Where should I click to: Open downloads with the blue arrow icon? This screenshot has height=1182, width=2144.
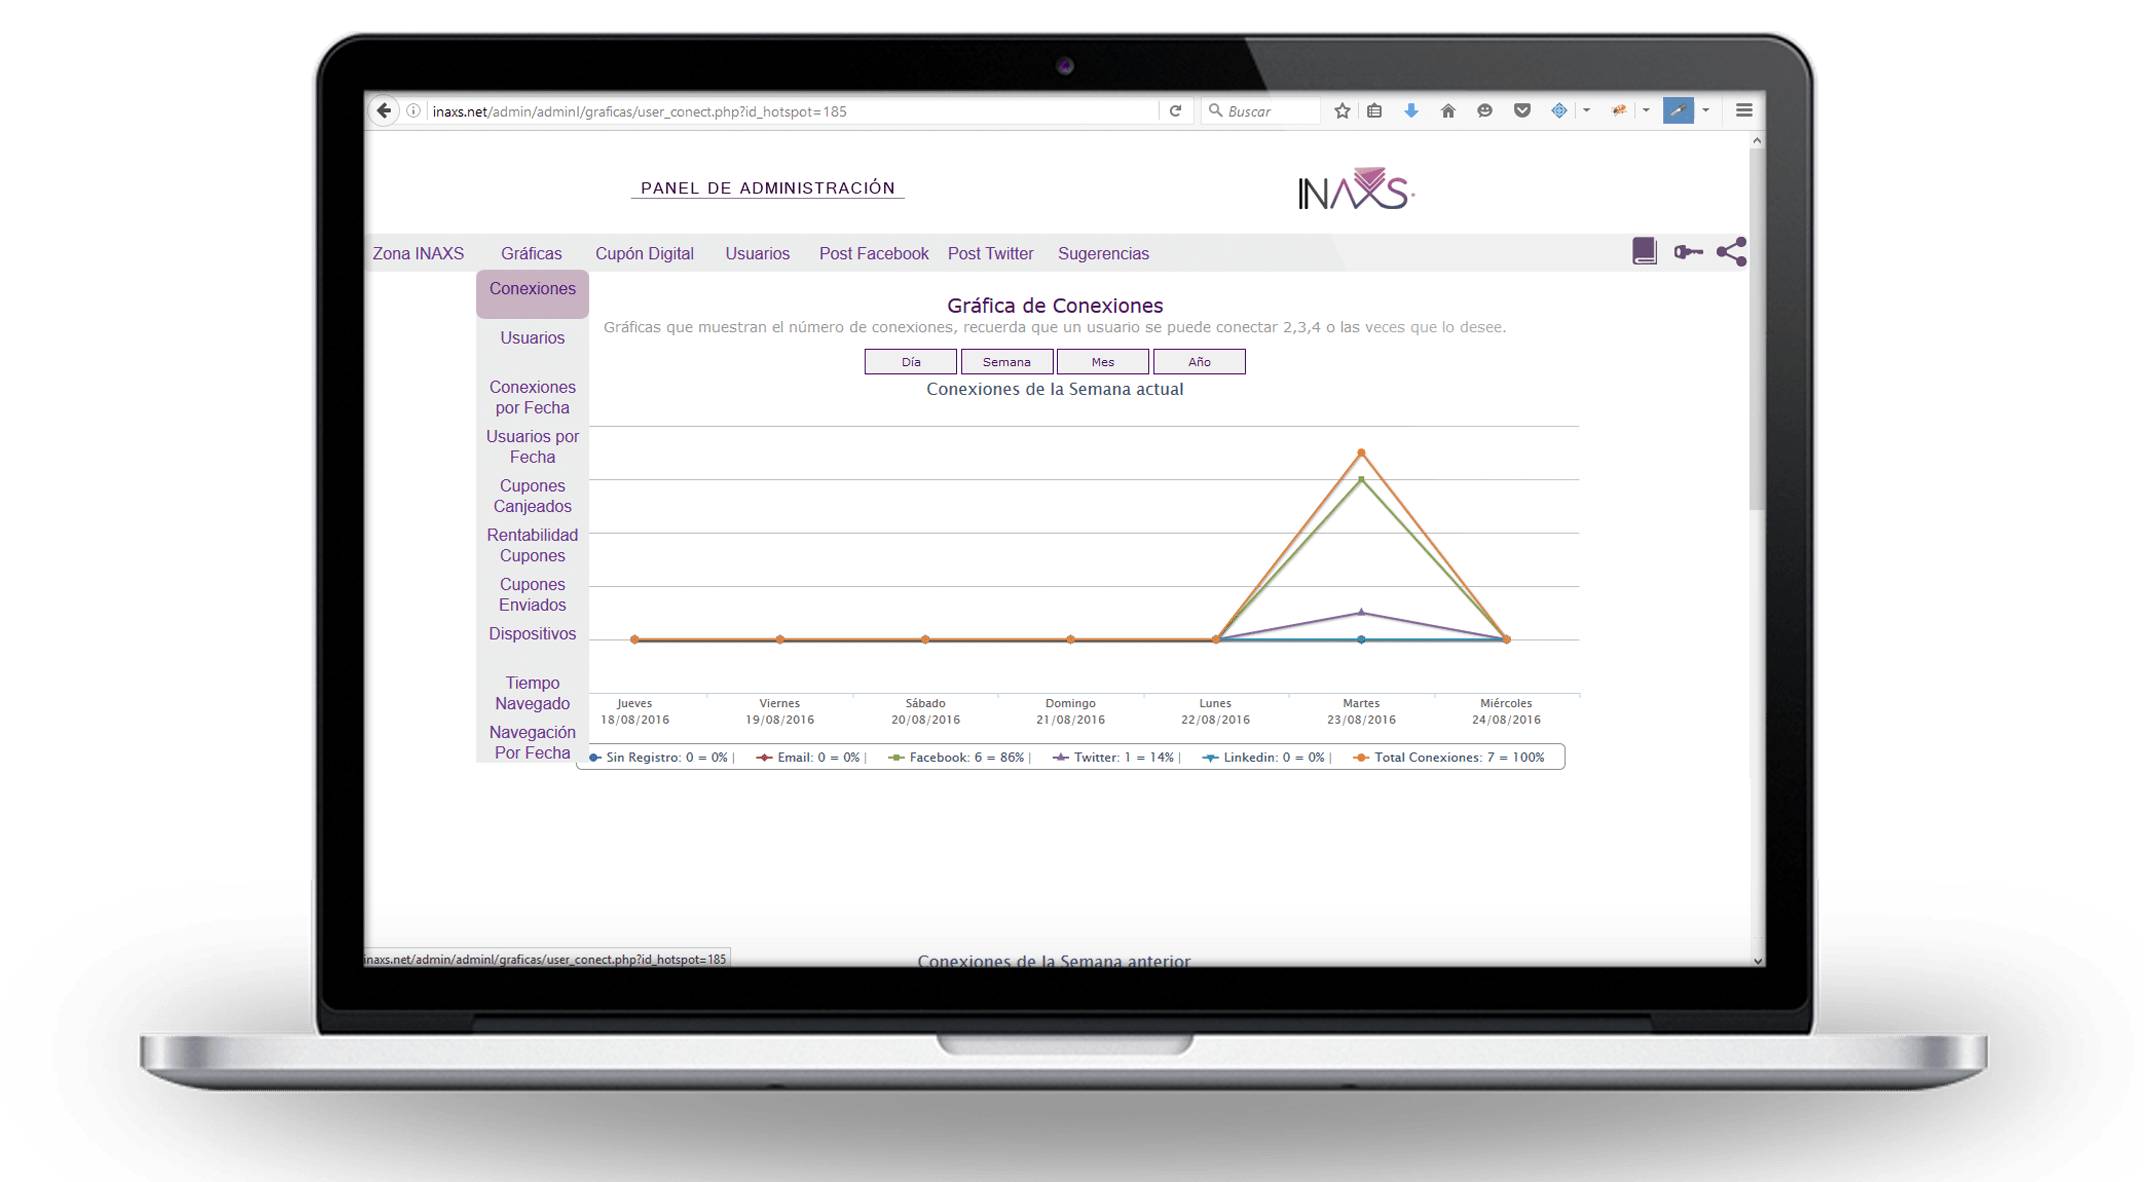click(x=1411, y=111)
